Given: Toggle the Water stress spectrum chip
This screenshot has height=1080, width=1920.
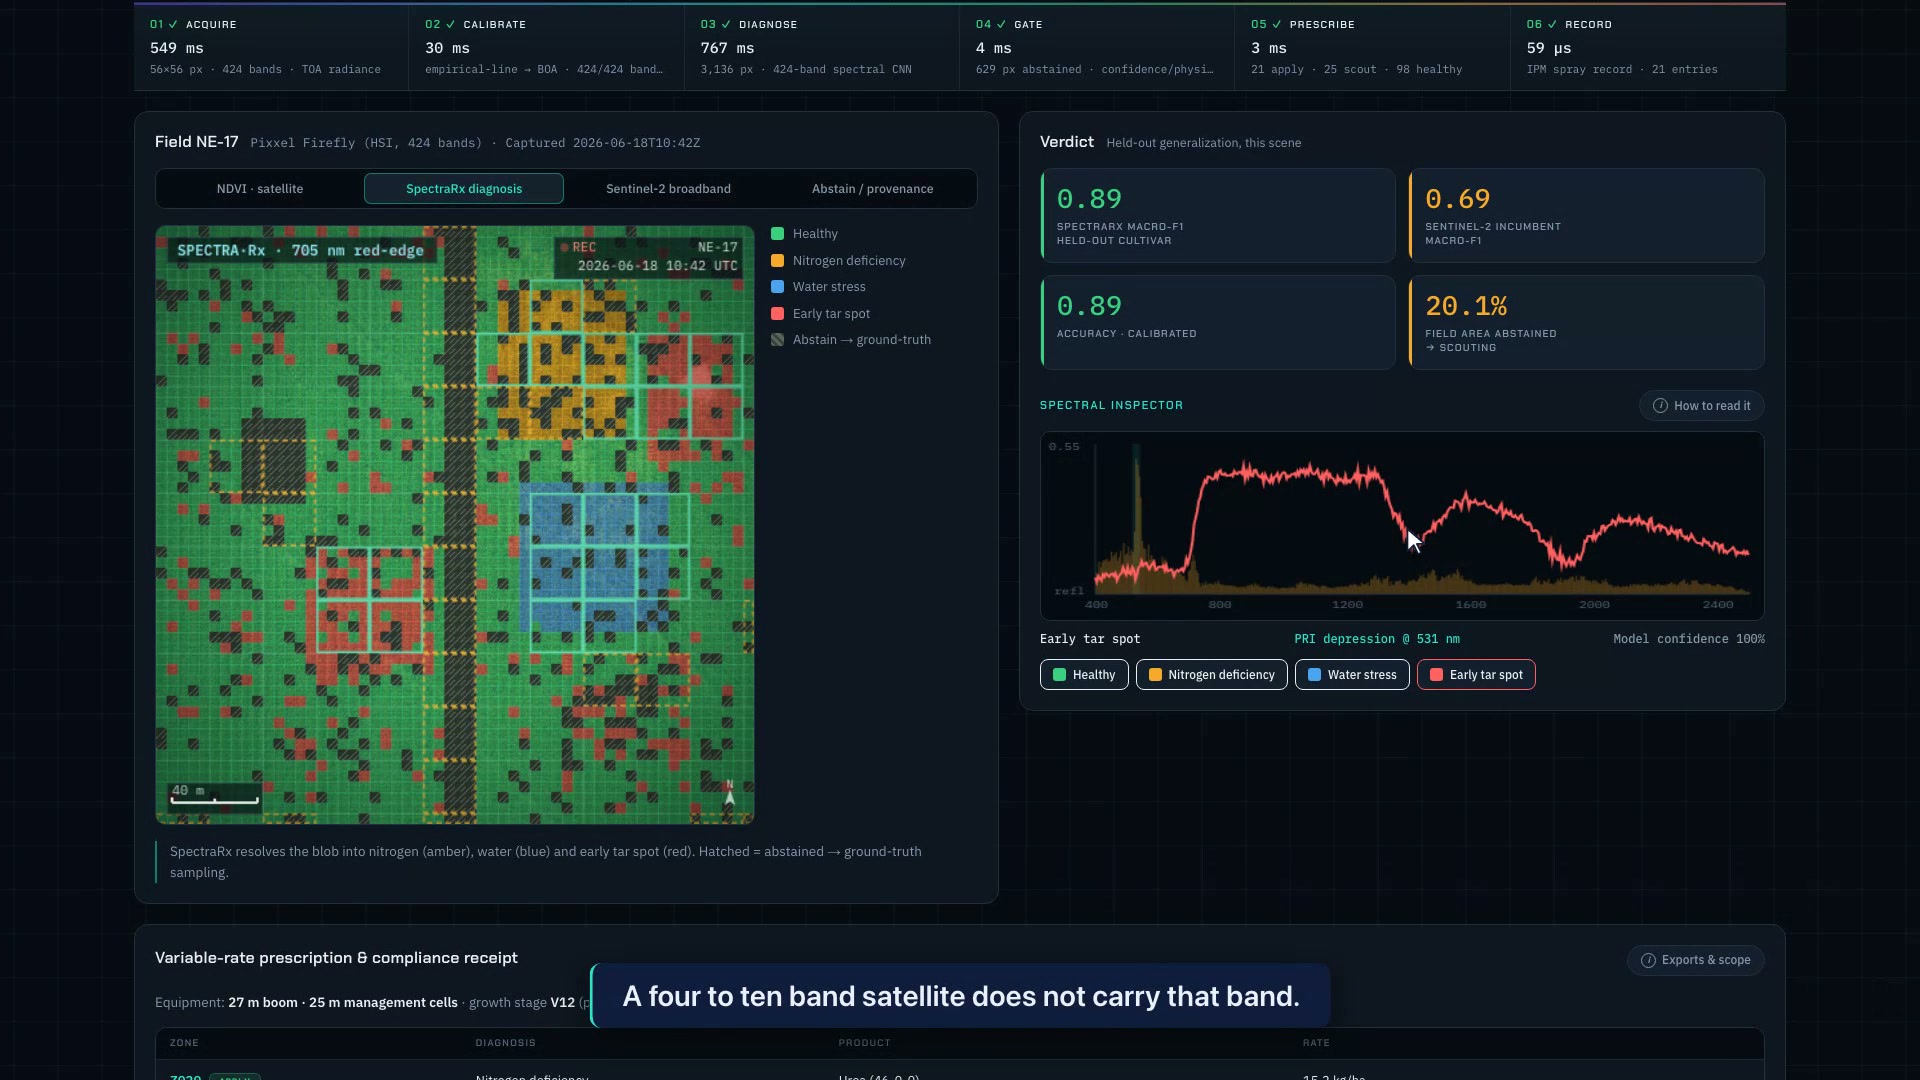Looking at the screenshot, I should [x=1352, y=675].
